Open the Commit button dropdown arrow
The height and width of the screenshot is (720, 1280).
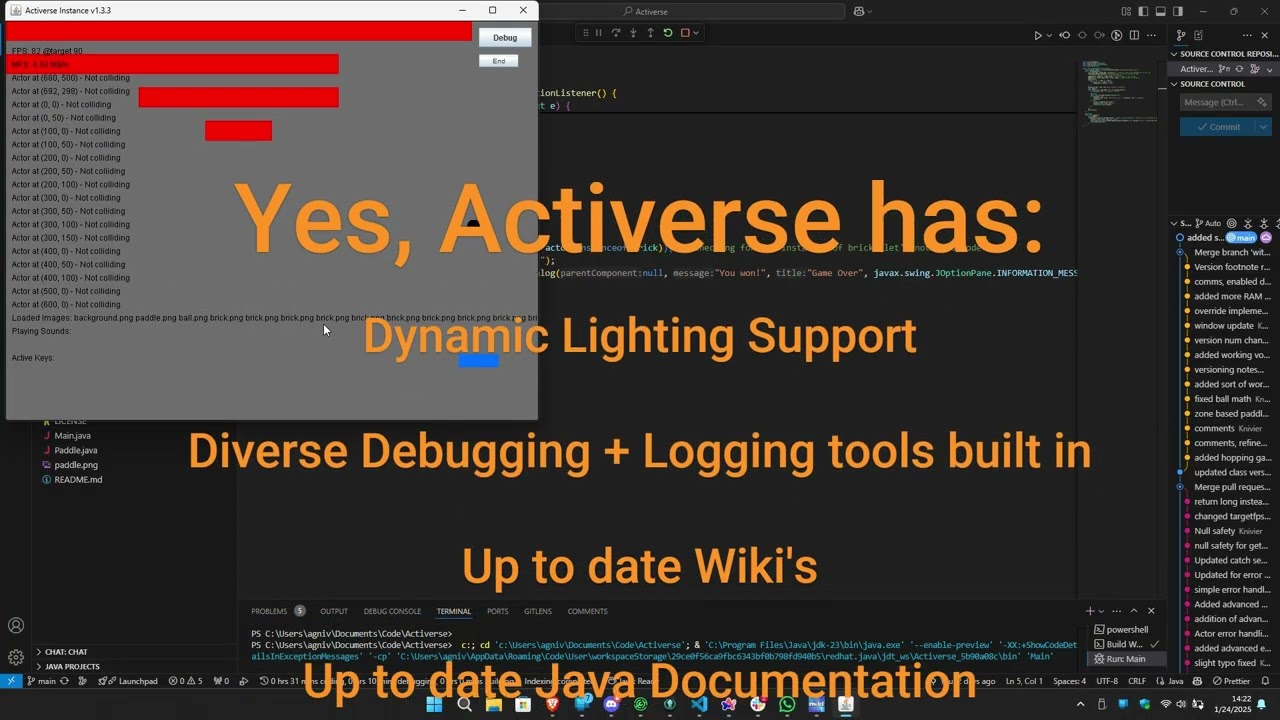1262,127
